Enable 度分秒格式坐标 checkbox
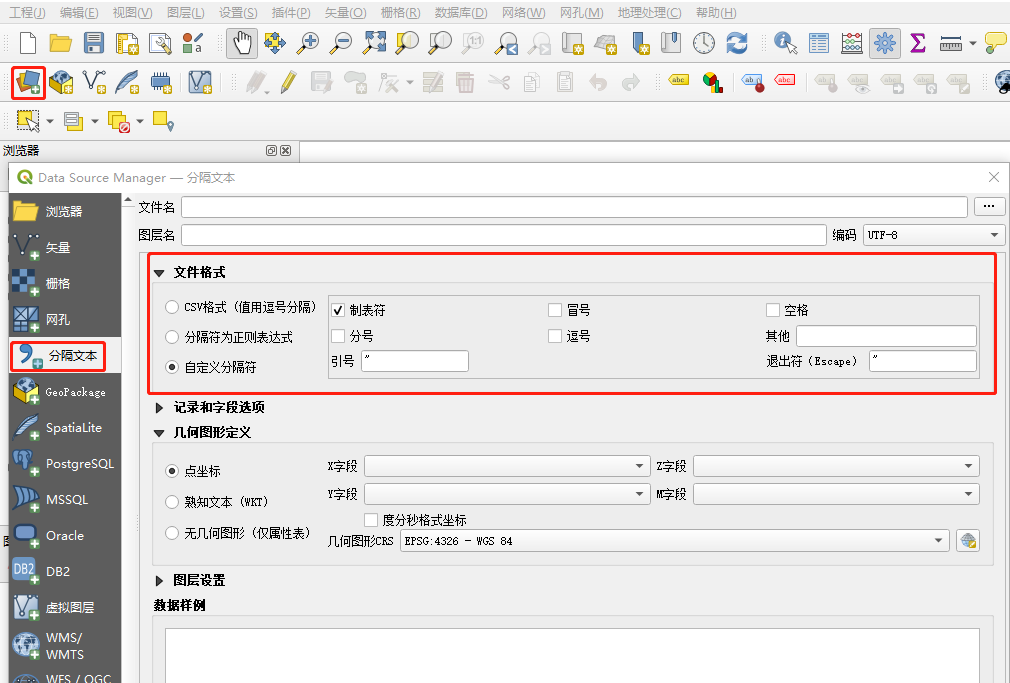This screenshot has width=1010, height=683. [371, 519]
